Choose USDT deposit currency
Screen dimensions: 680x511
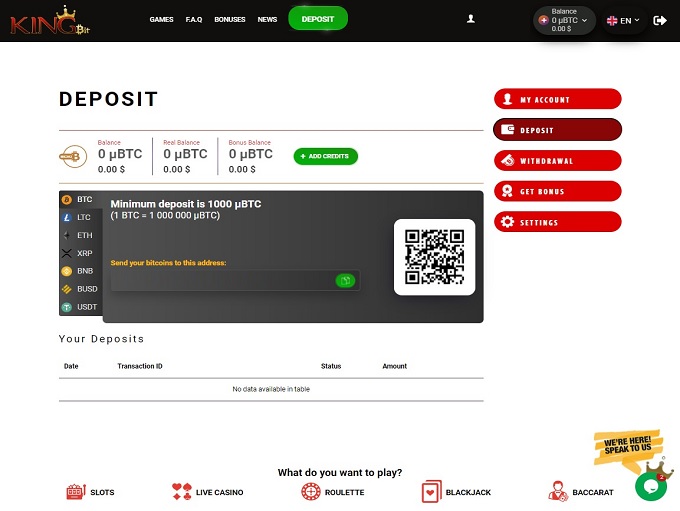pyautogui.click(x=81, y=307)
